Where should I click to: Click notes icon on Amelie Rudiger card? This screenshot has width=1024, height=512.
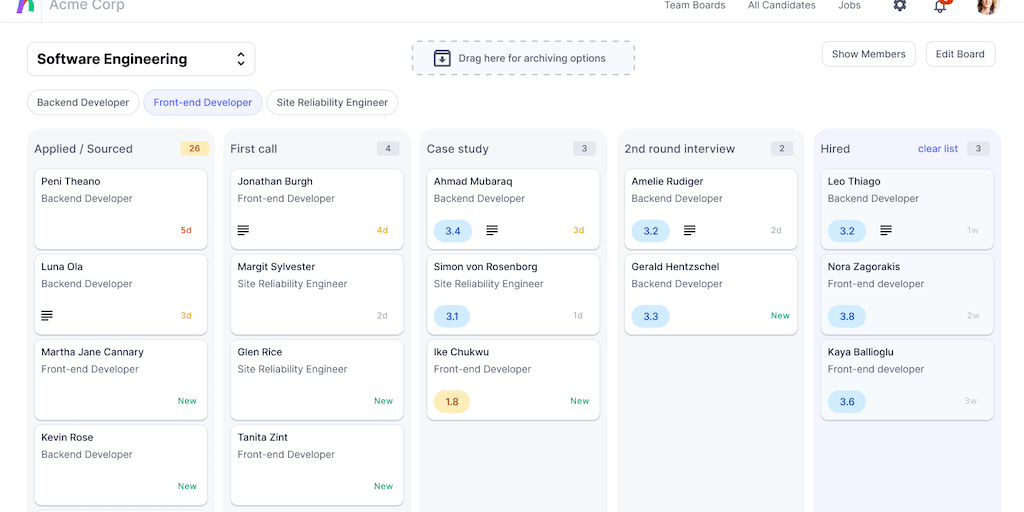pyautogui.click(x=690, y=231)
